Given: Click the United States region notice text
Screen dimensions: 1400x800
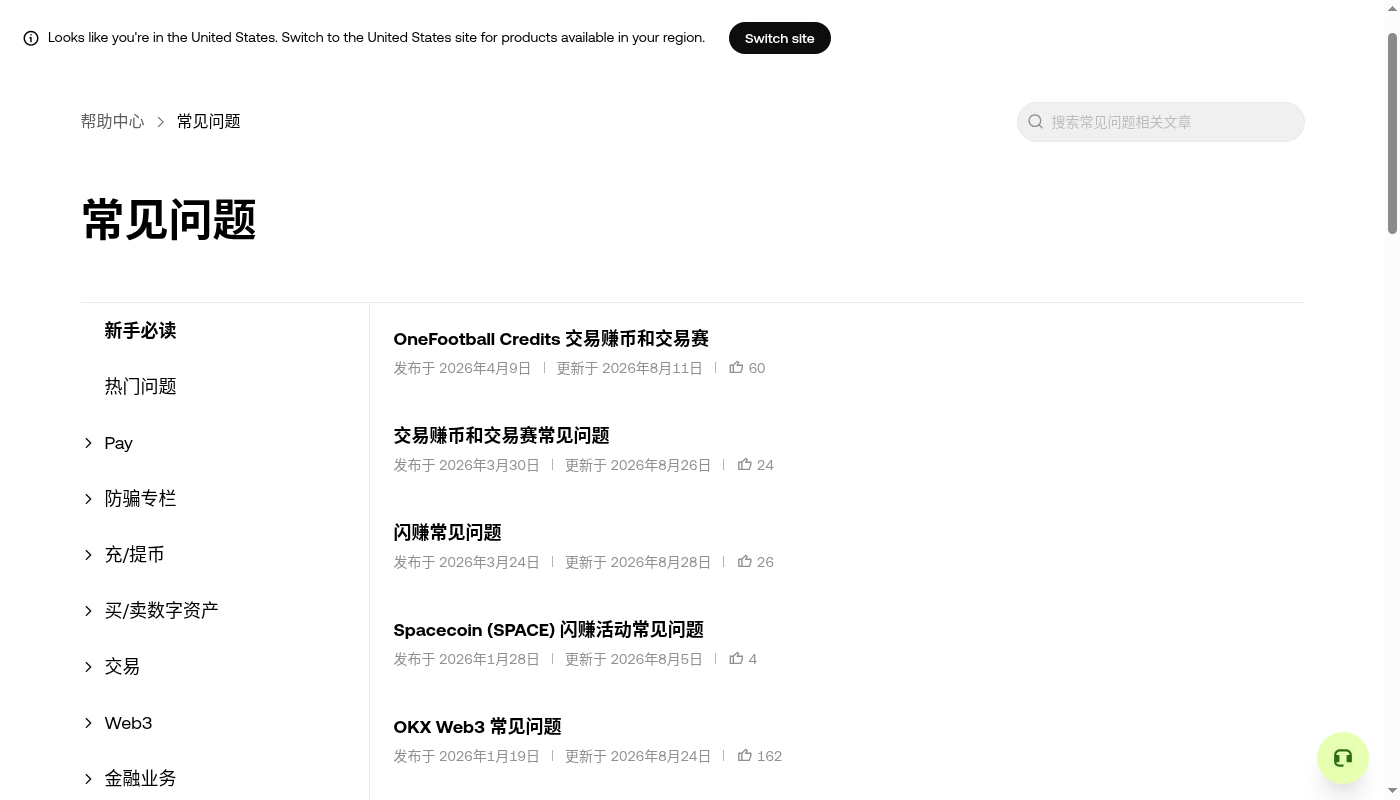Looking at the screenshot, I should click(x=377, y=38).
